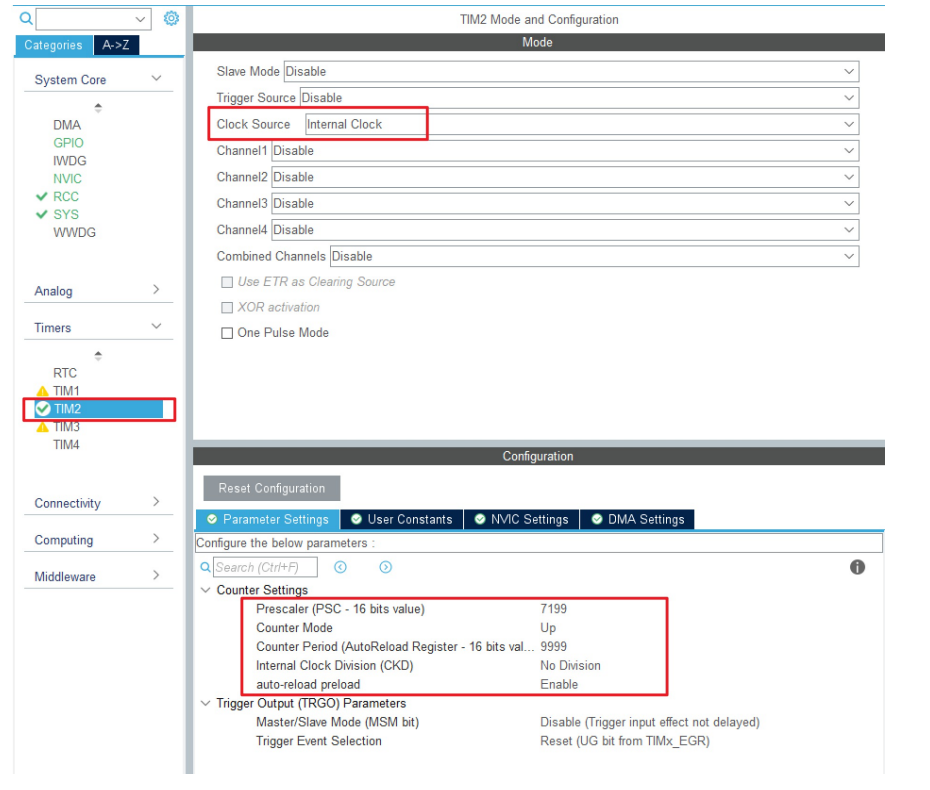The height and width of the screenshot is (790, 930).
Task: Switch to the A->Z tab
Action: point(116,45)
